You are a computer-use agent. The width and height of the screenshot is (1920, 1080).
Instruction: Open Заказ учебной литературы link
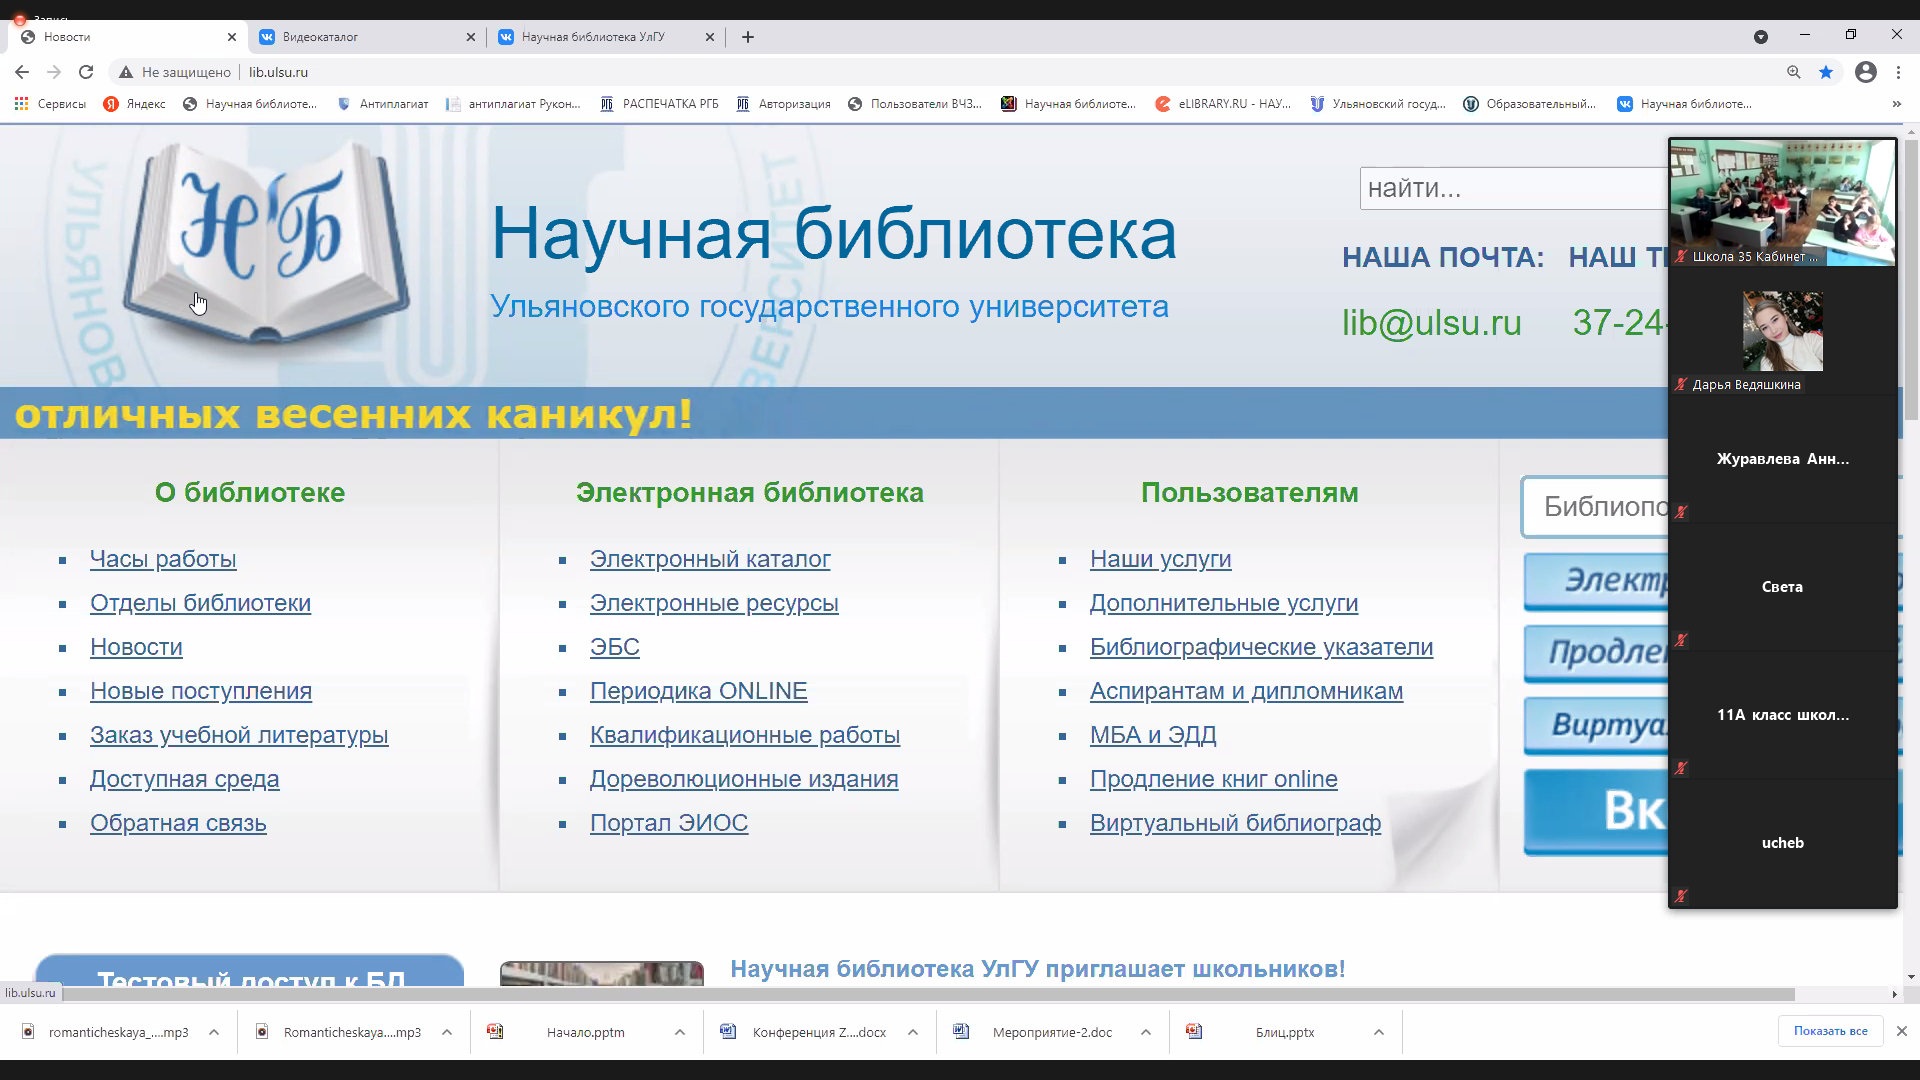pyautogui.click(x=239, y=735)
